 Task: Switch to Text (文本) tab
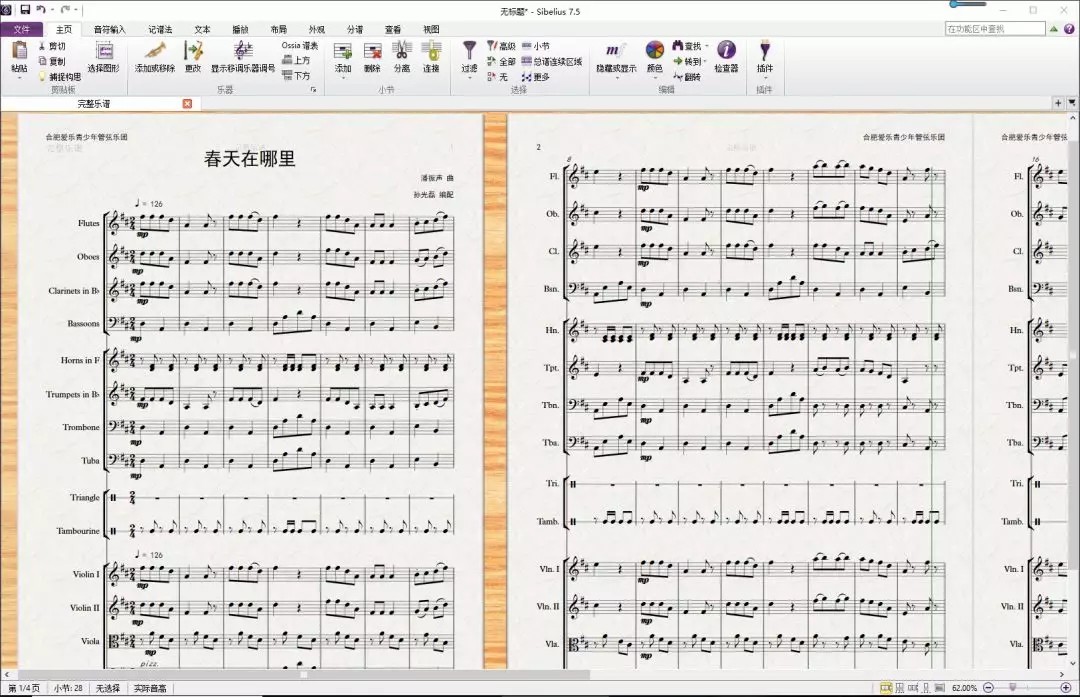tap(202, 30)
